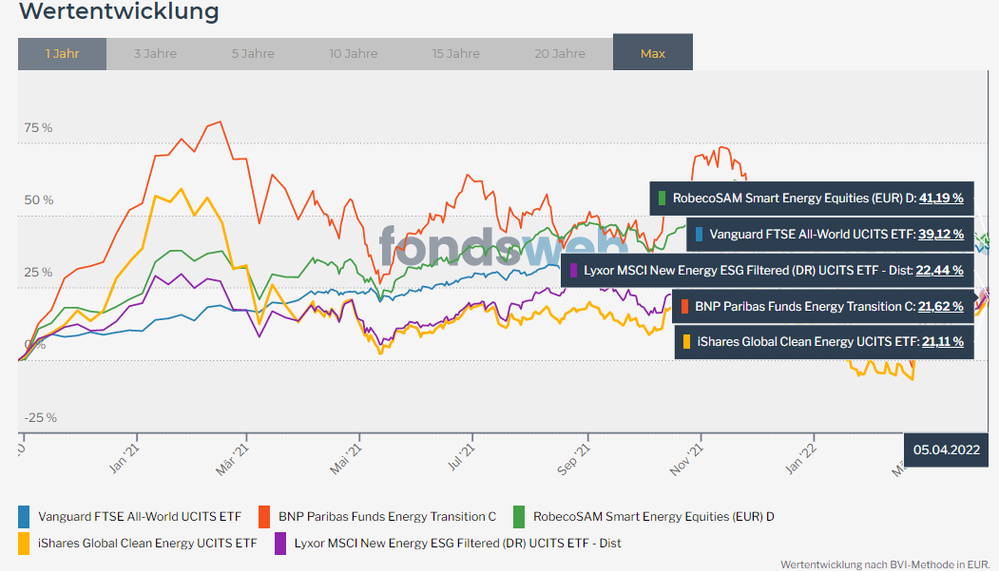Viewport: 999px width, 571px height.
Task: Click Vanguard tooltip value 39,12 %
Action: (x=941, y=235)
